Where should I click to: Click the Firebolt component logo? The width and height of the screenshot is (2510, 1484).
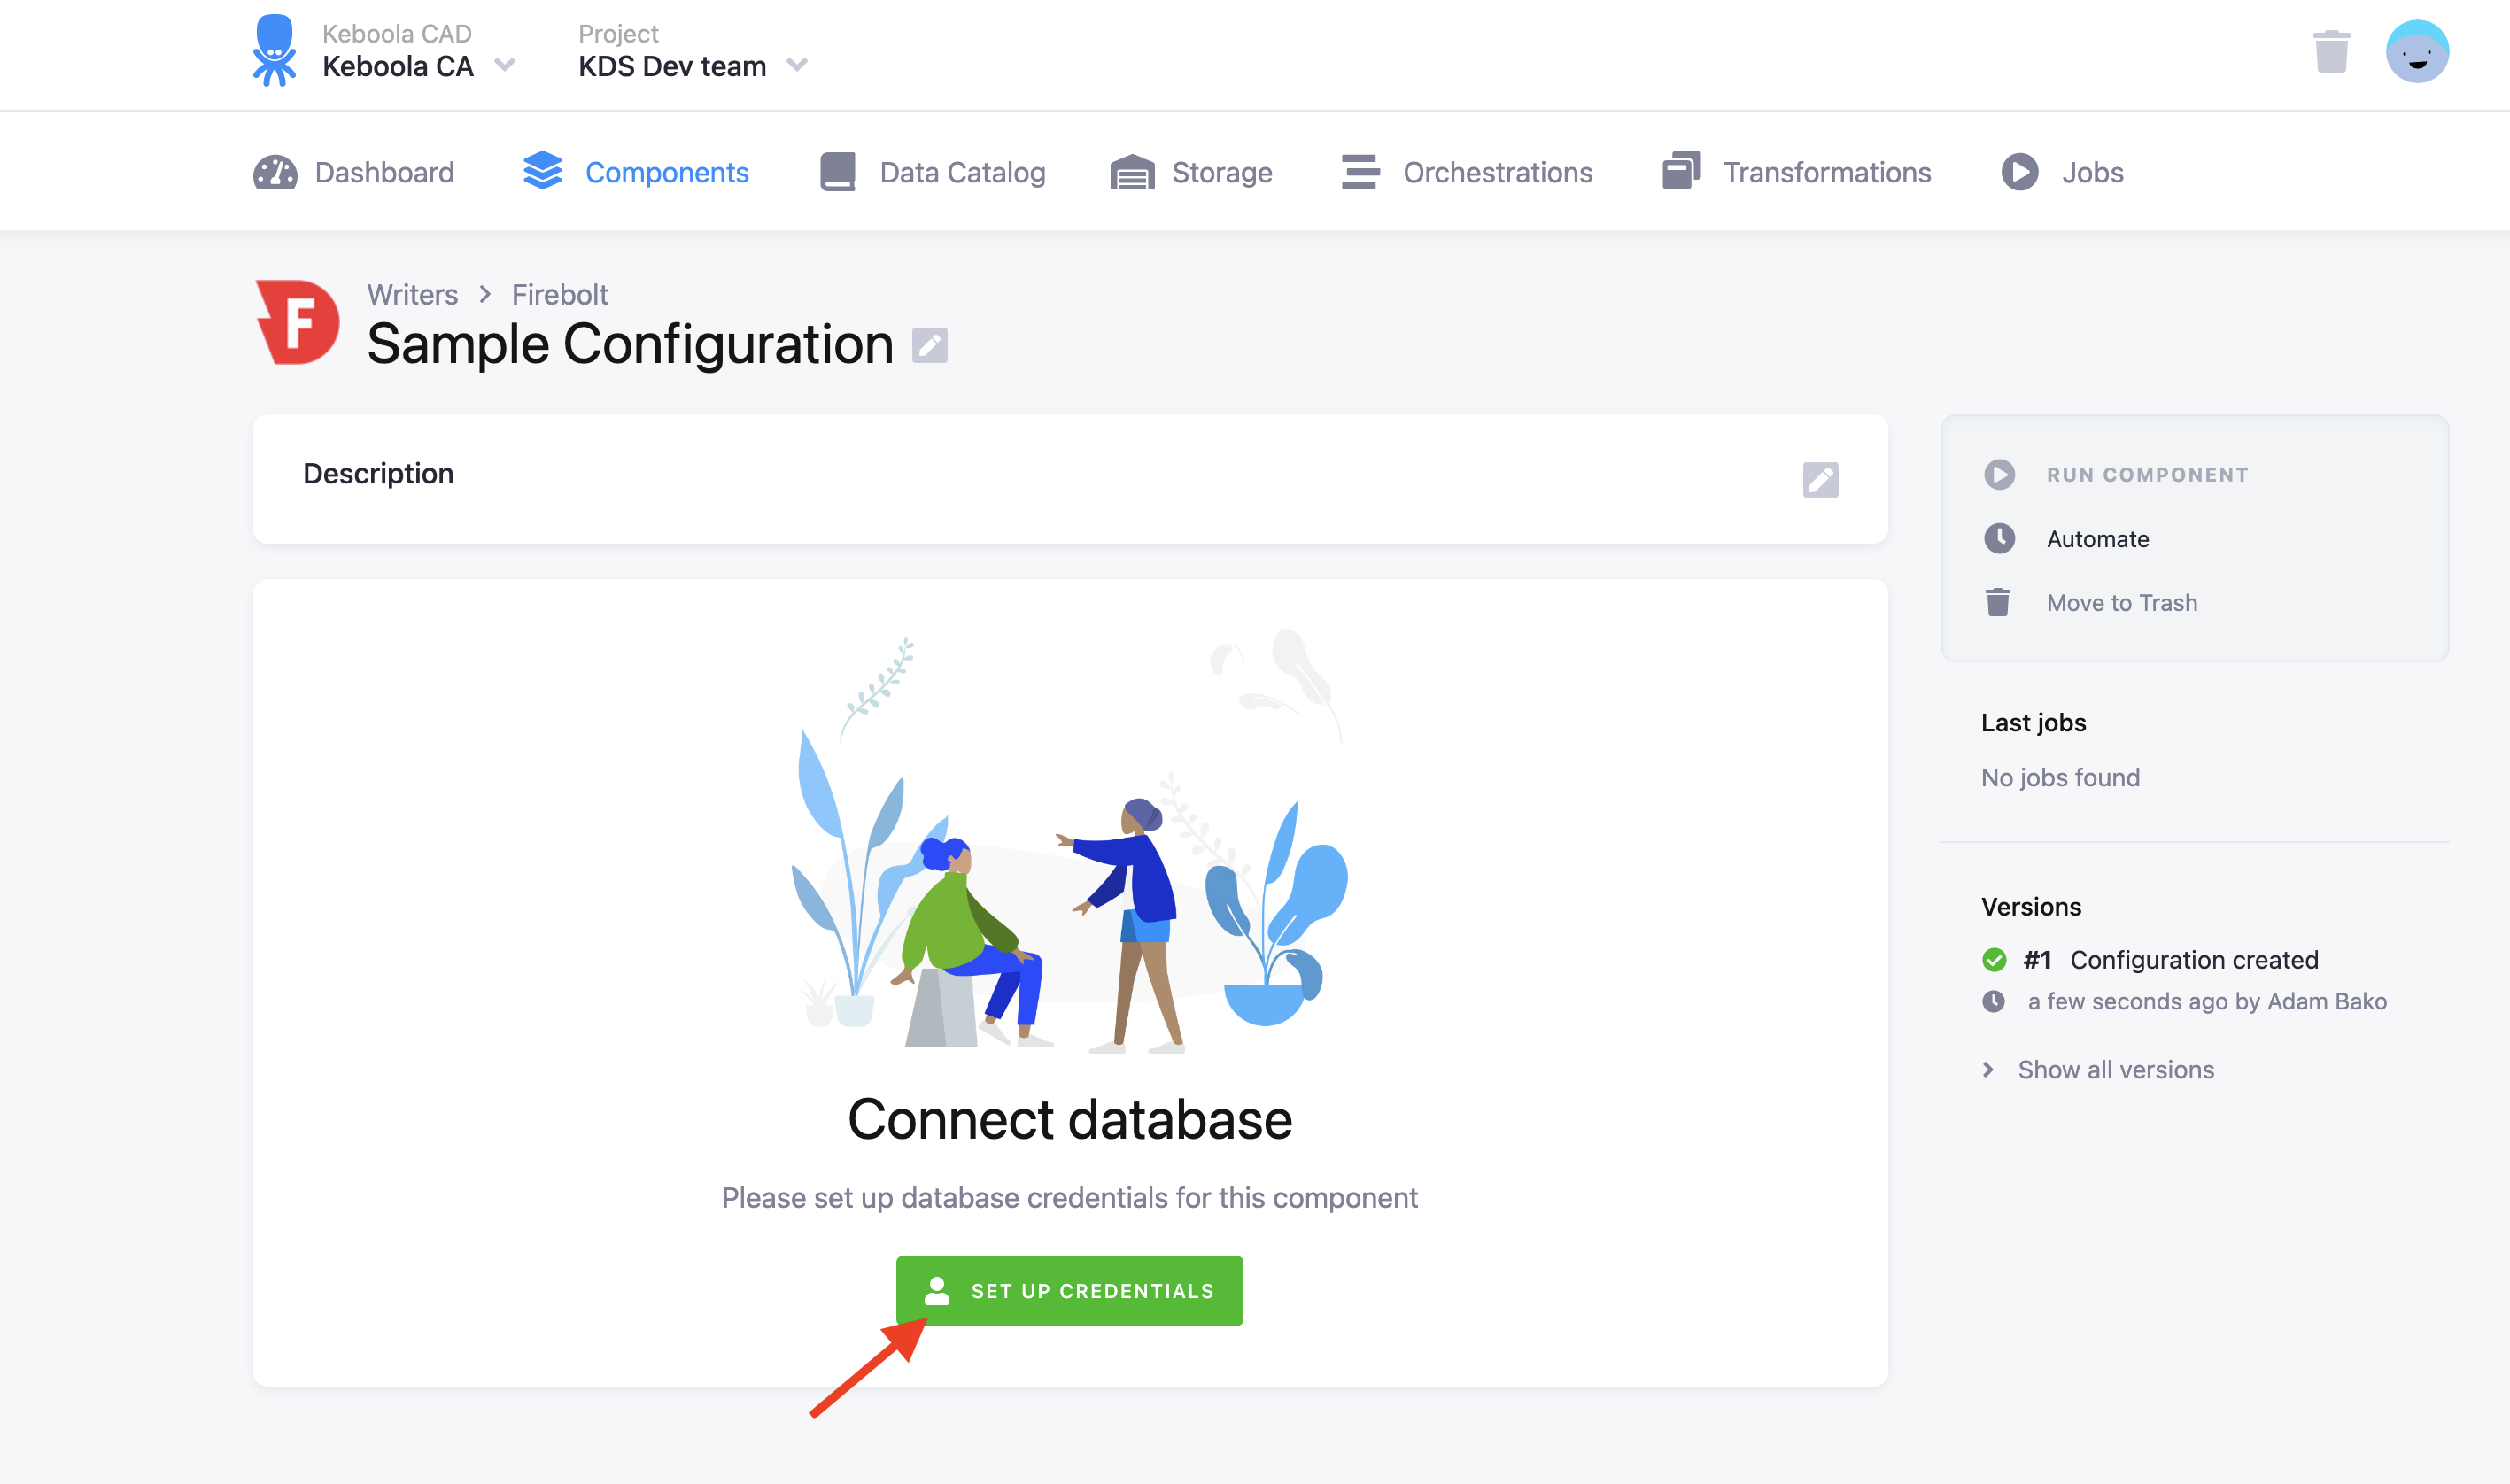pos(297,321)
